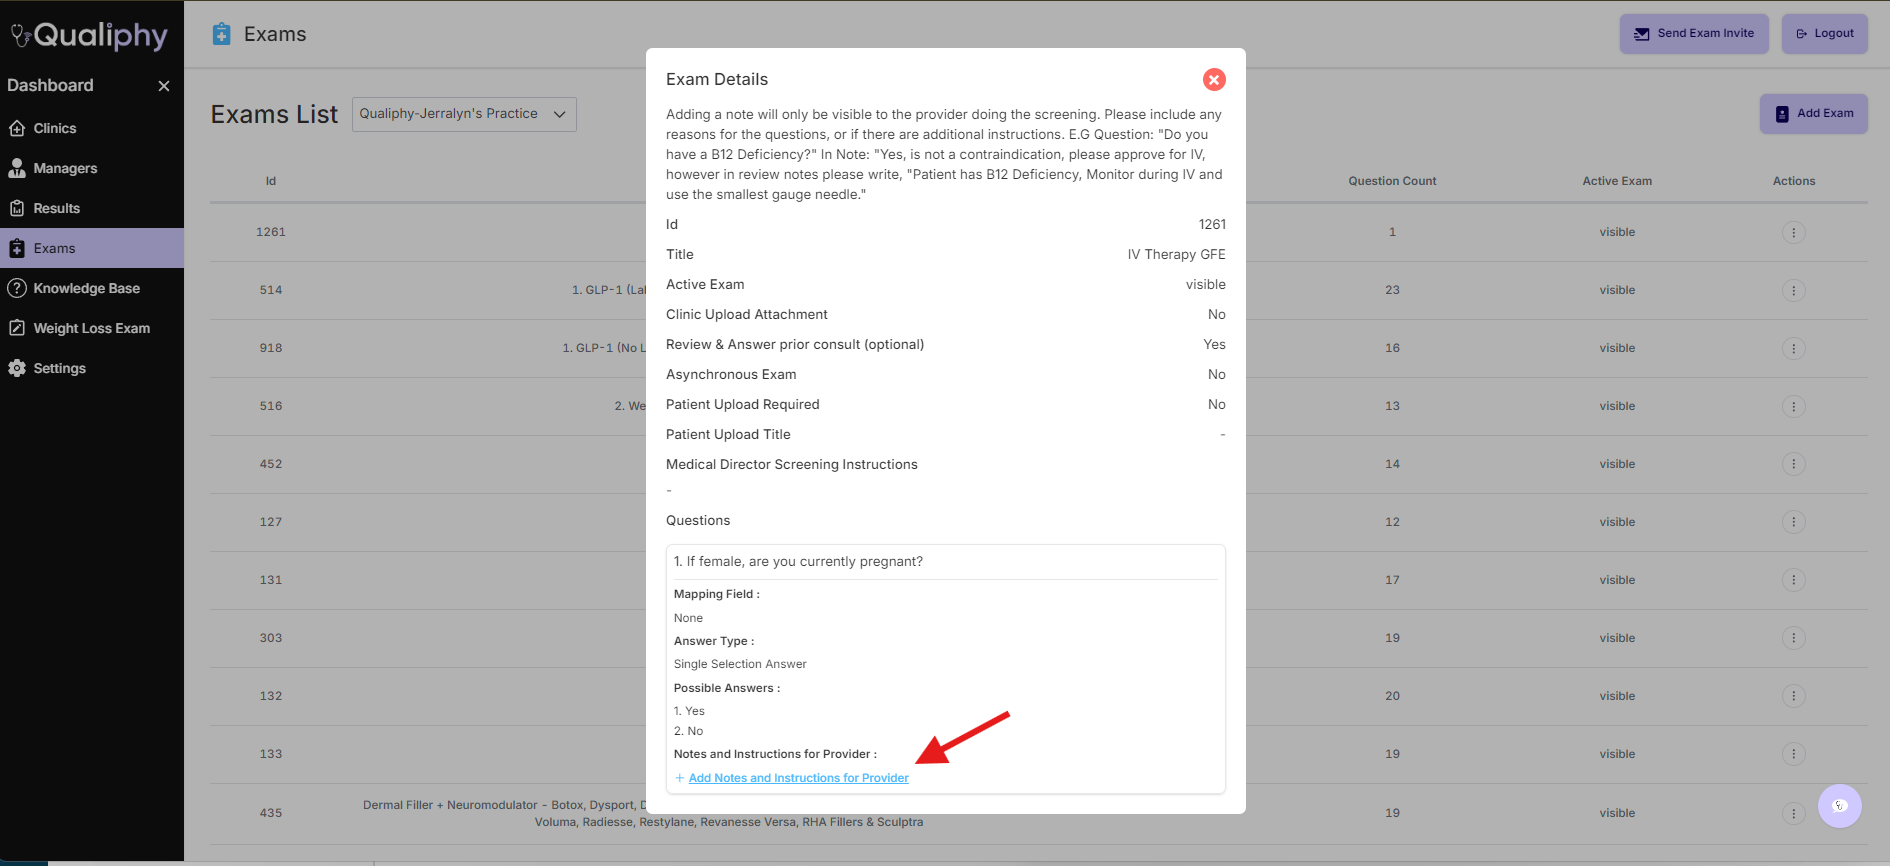Click the floating chat widget bubble
The image size is (1890, 866).
pos(1839,806)
